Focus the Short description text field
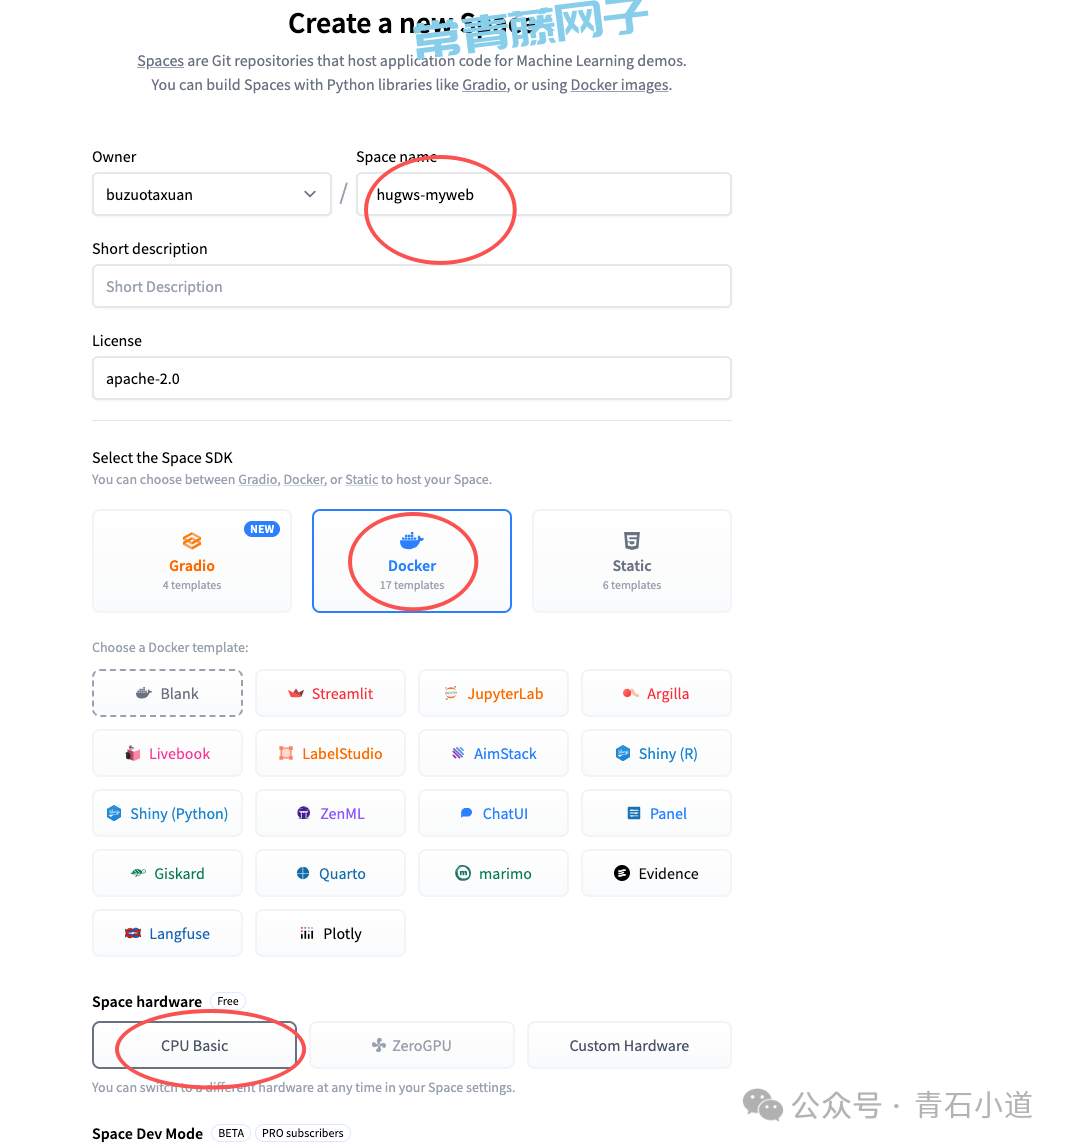Viewport: 1066px width, 1148px height. tap(411, 286)
